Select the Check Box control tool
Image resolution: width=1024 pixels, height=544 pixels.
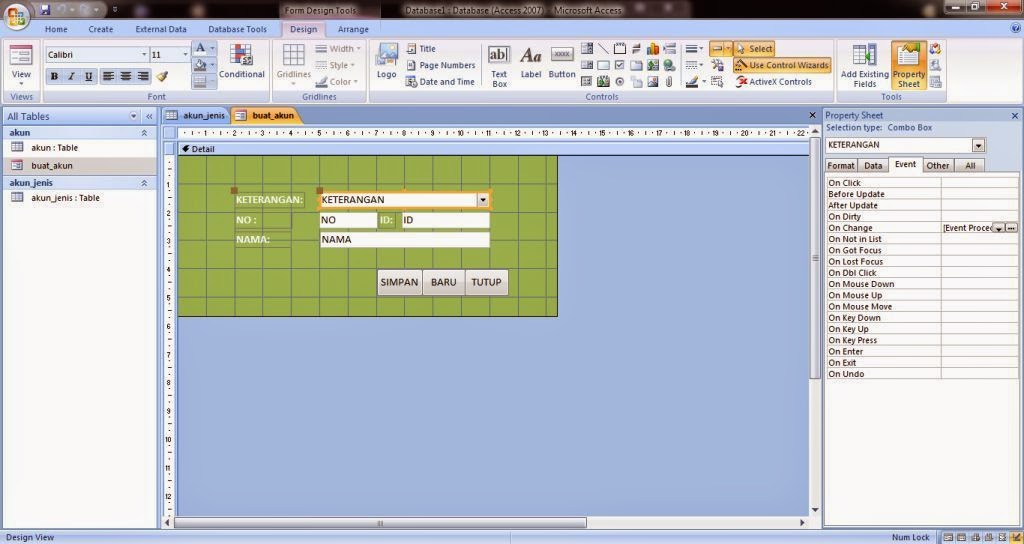(620, 65)
